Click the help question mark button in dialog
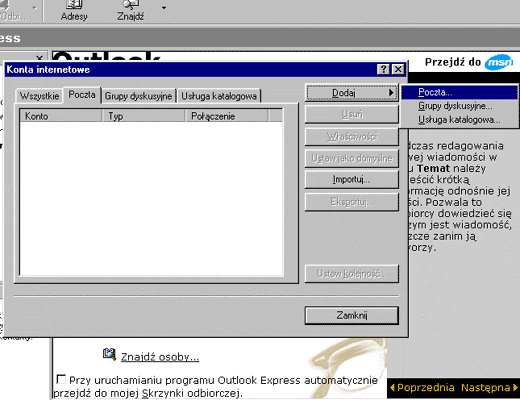Screen dimensions: 520x400 tap(383, 69)
